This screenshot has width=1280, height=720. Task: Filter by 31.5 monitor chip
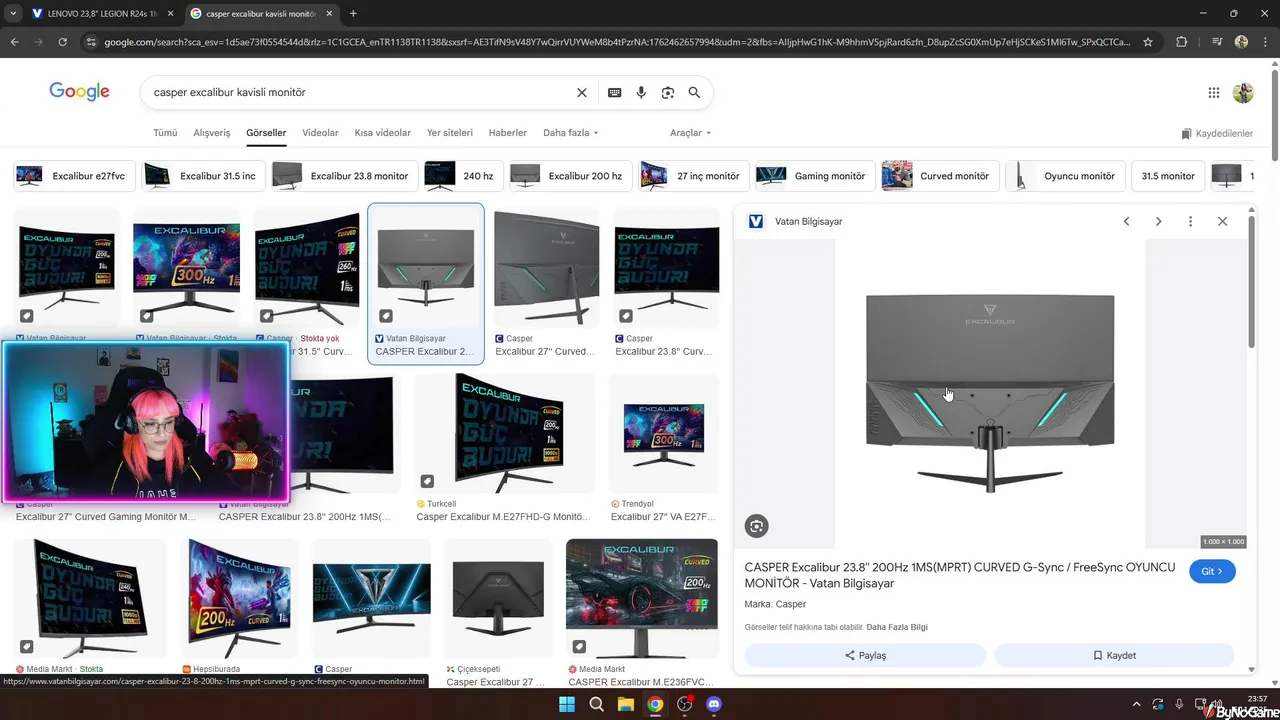pos(1168,176)
